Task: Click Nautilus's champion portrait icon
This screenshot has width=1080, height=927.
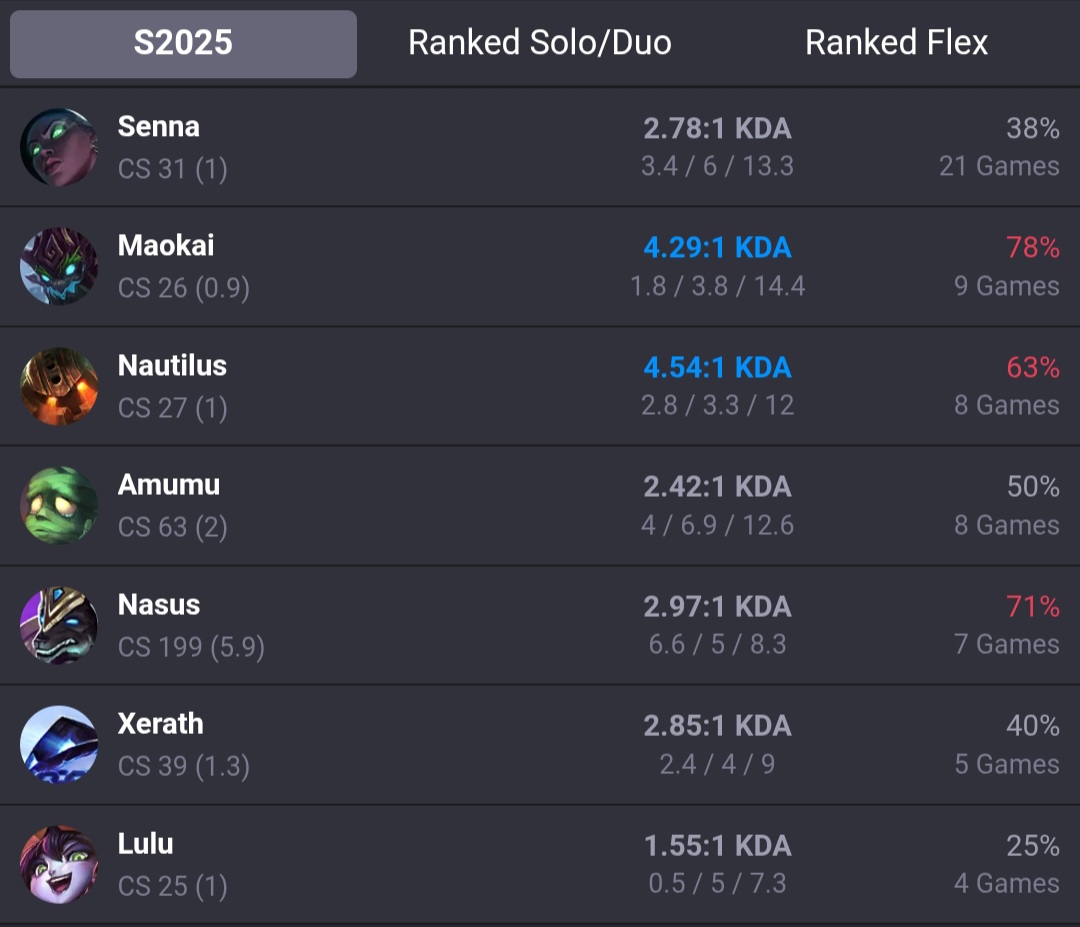Action: click(59, 386)
